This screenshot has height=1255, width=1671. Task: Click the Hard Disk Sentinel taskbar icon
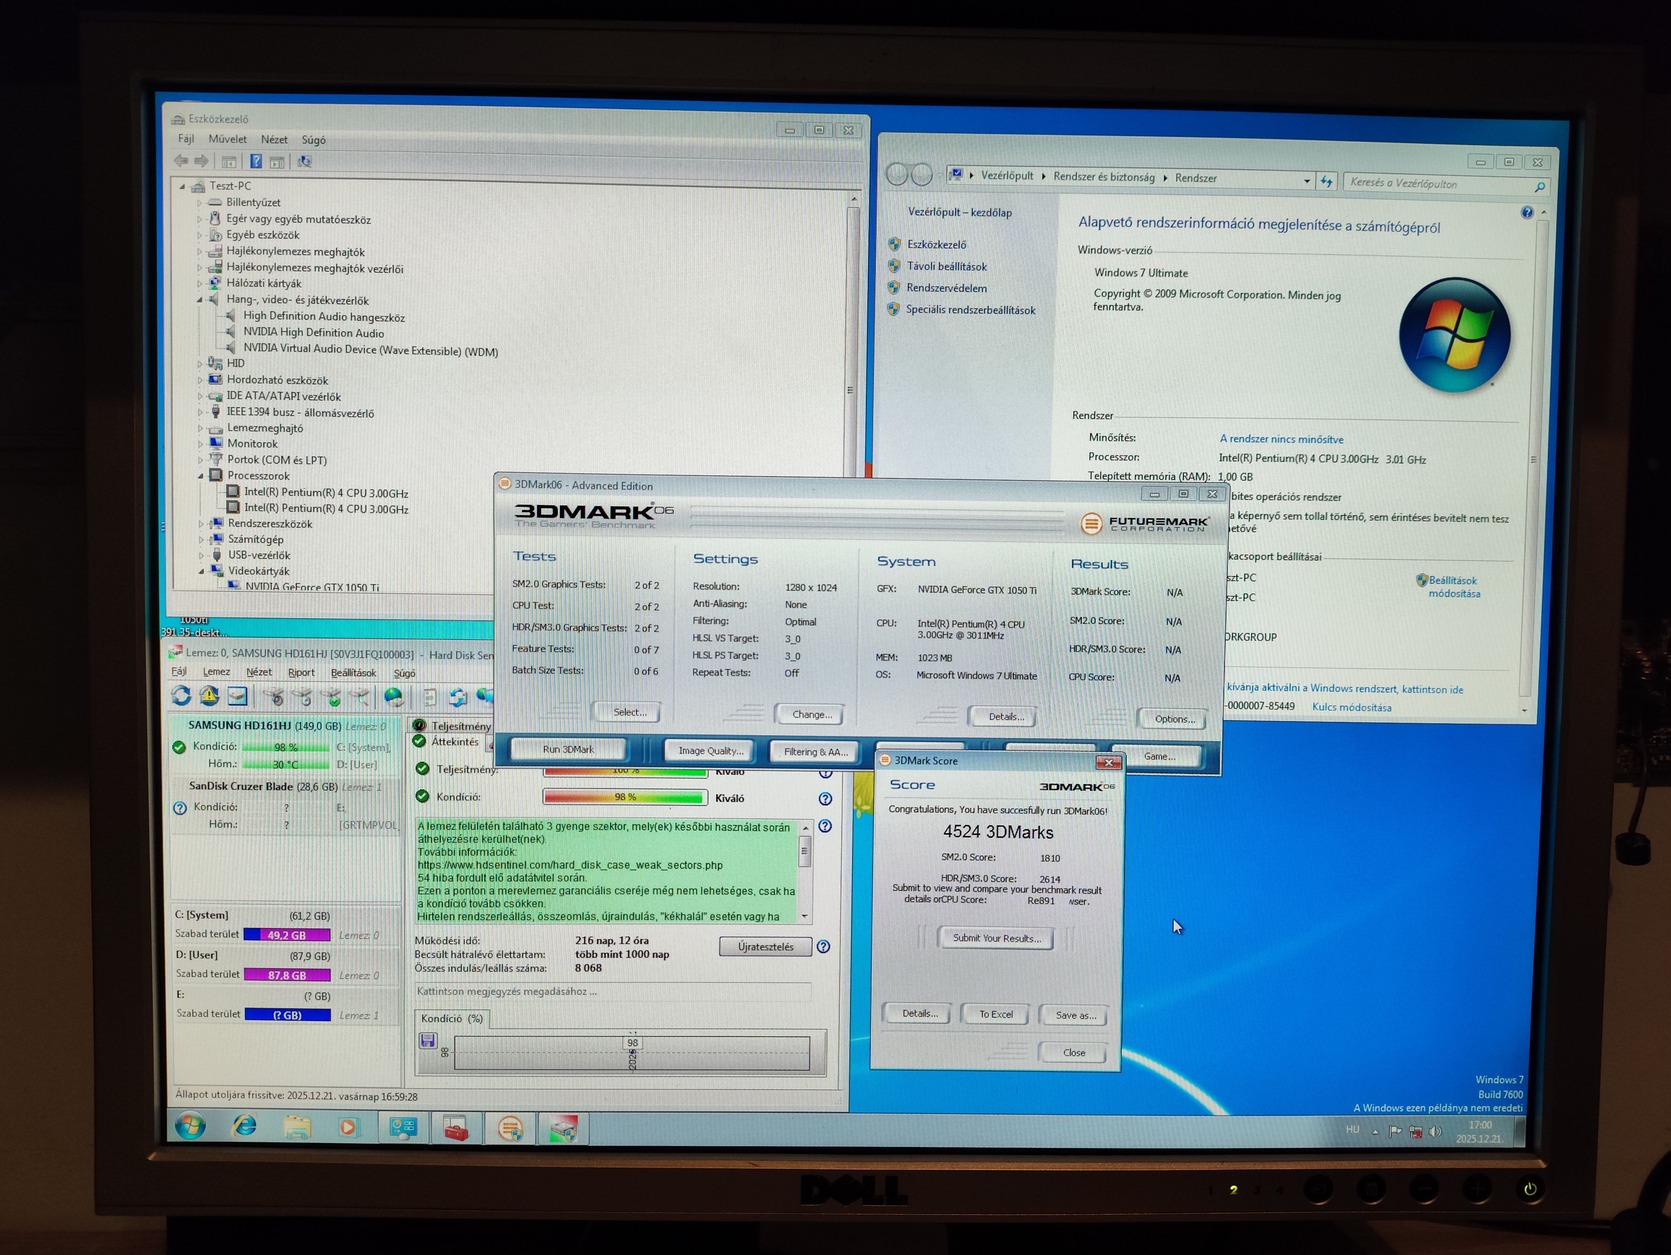[564, 1130]
